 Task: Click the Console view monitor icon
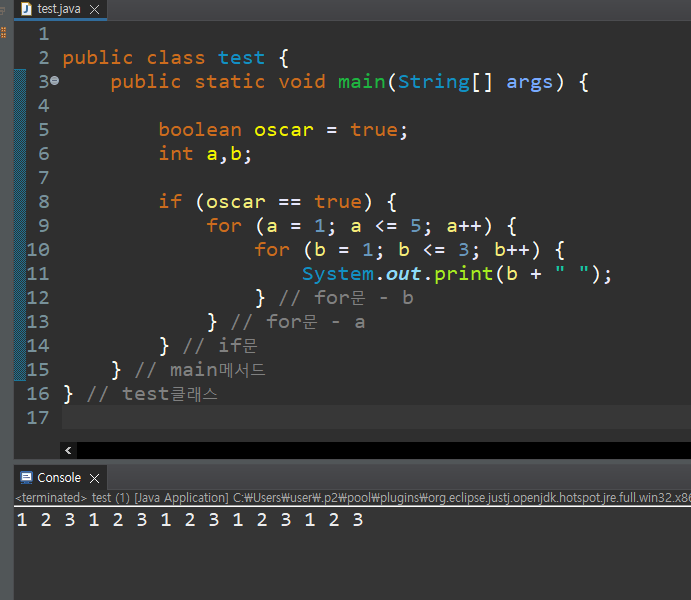coord(26,478)
